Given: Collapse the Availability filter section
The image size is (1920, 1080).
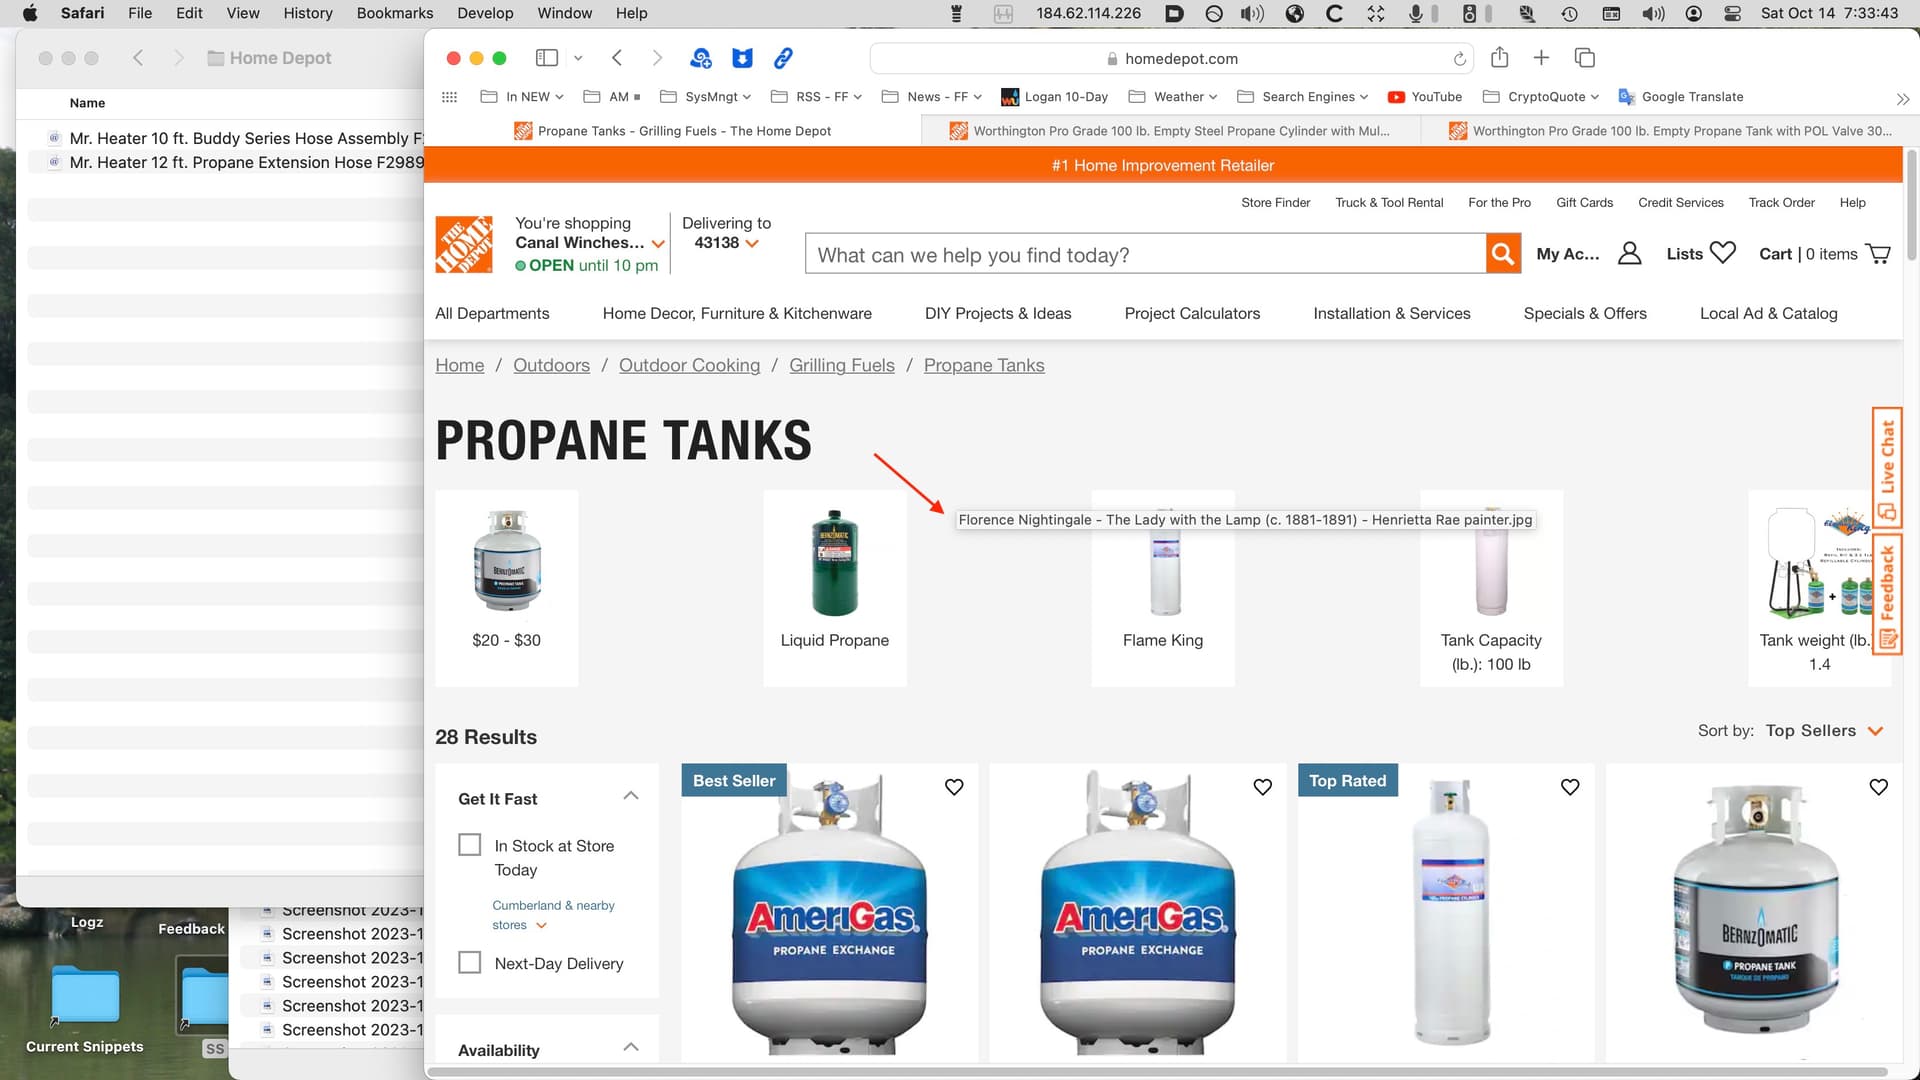Looking at the screenshot, I should [631, 1047].
